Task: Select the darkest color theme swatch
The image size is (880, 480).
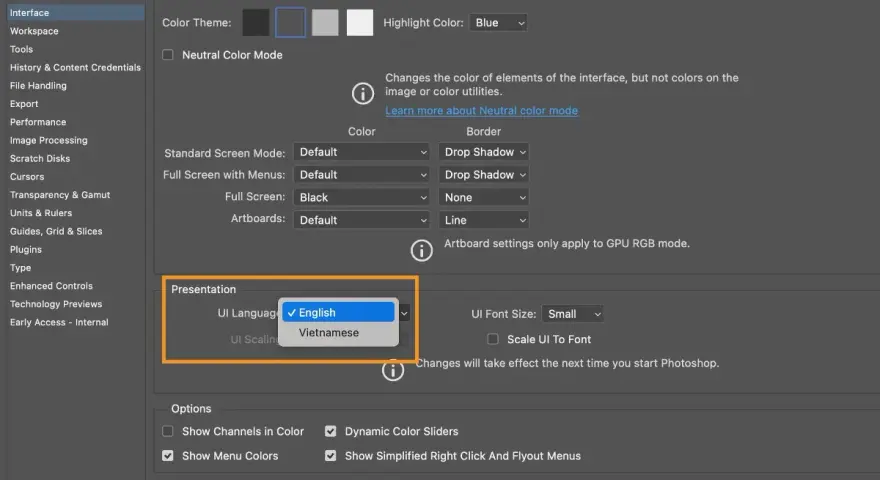Action: 256,22
